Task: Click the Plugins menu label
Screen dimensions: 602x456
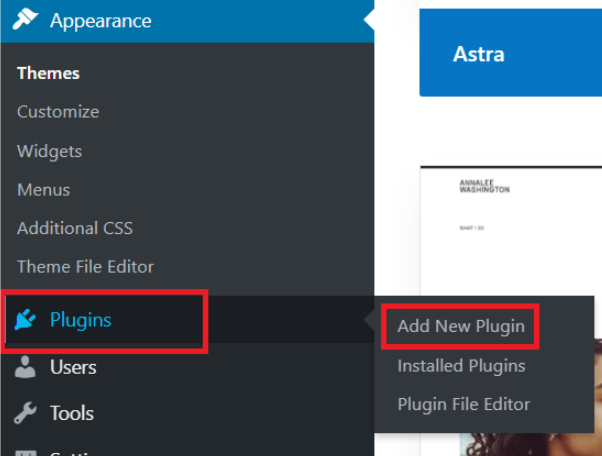Action: (x=81, y=321)
